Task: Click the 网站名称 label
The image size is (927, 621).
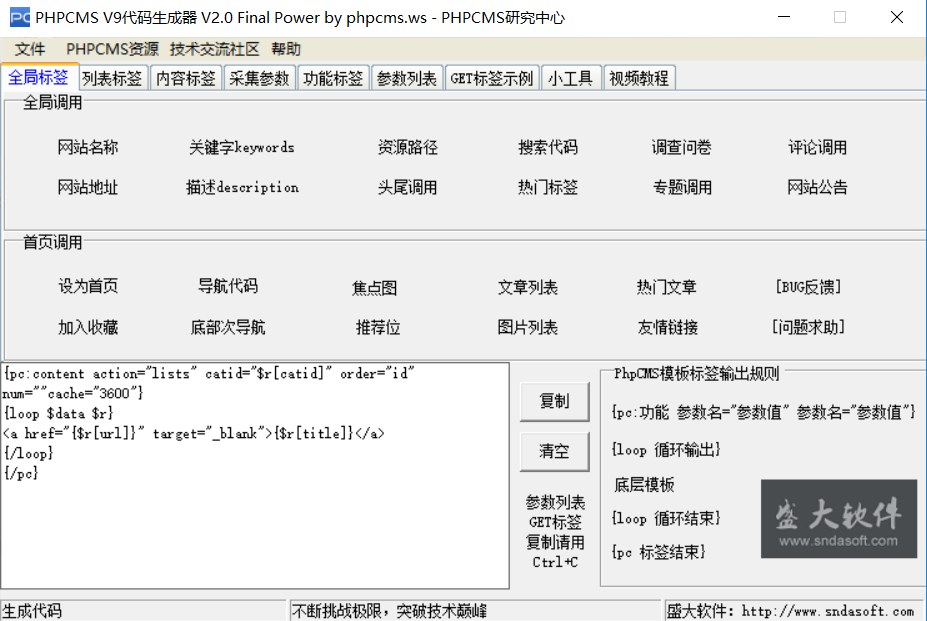Action: [88, 147]
